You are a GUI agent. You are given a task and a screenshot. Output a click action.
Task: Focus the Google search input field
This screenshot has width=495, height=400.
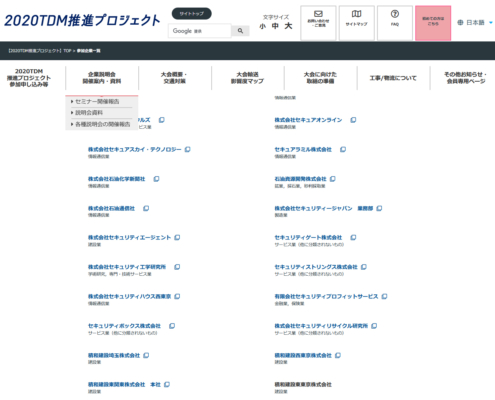point(200,31)
